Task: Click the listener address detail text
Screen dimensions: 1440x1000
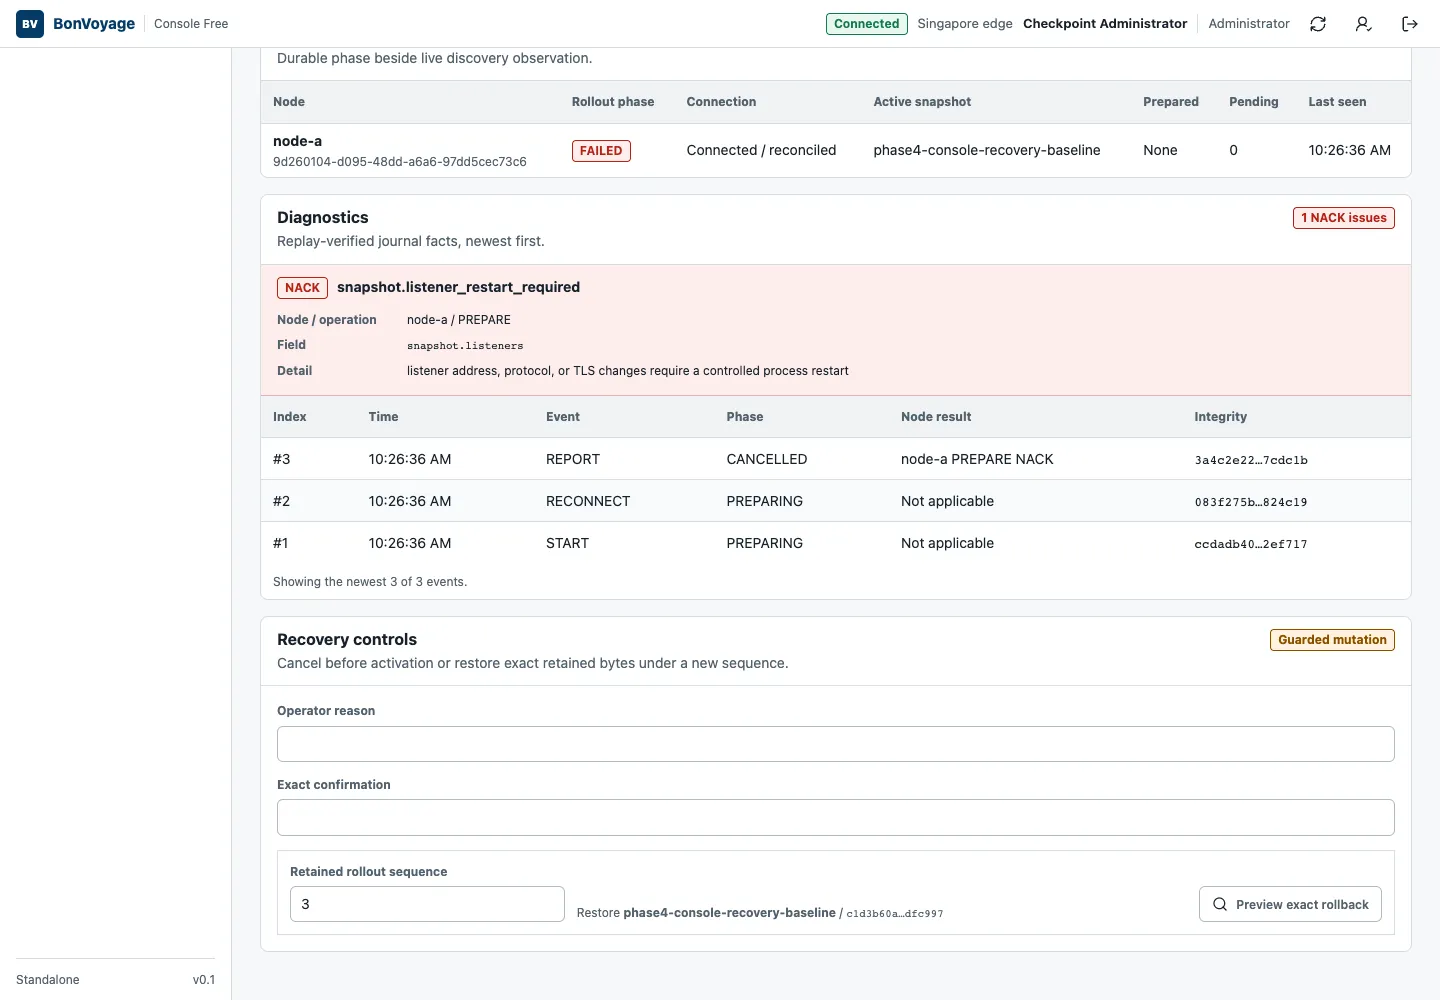Action: coord(628,371)
